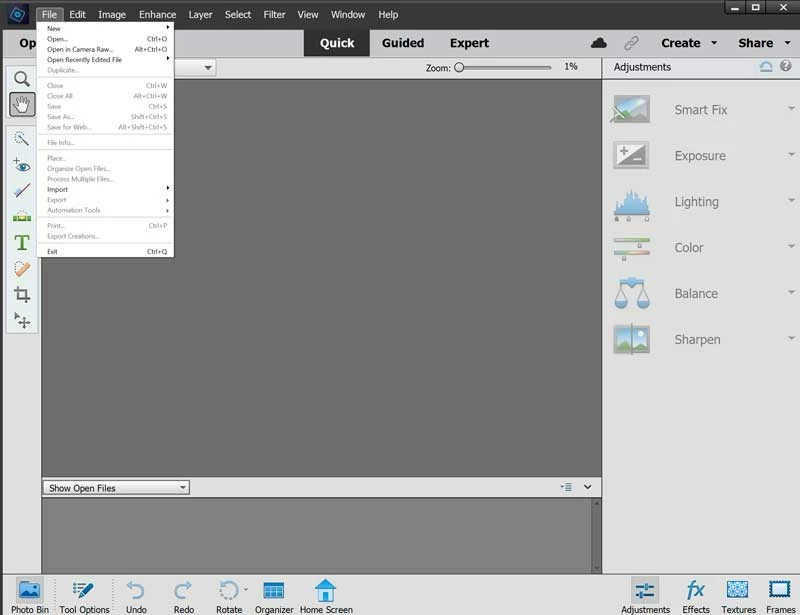Screen dimensions: 800x615
Task: Show the Textures panel
Action: click(x=738, y=596)
